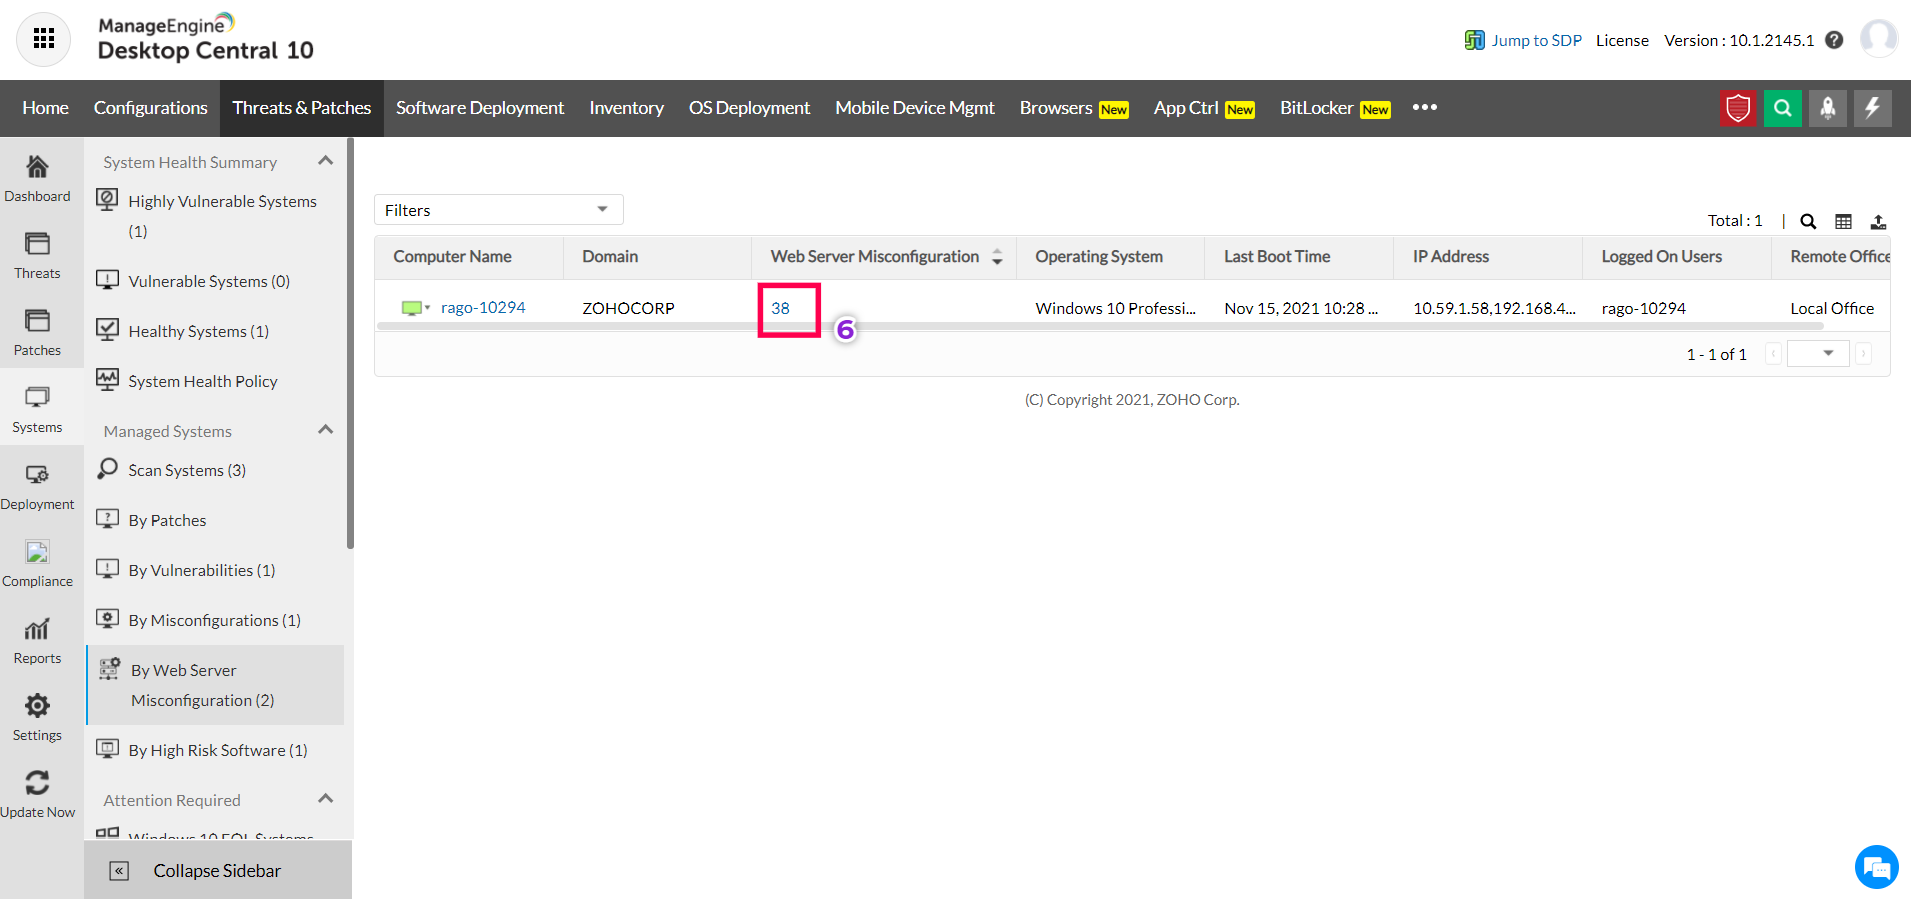
Task: Open the Compliance sidebar section
Action: click(37, 564)
